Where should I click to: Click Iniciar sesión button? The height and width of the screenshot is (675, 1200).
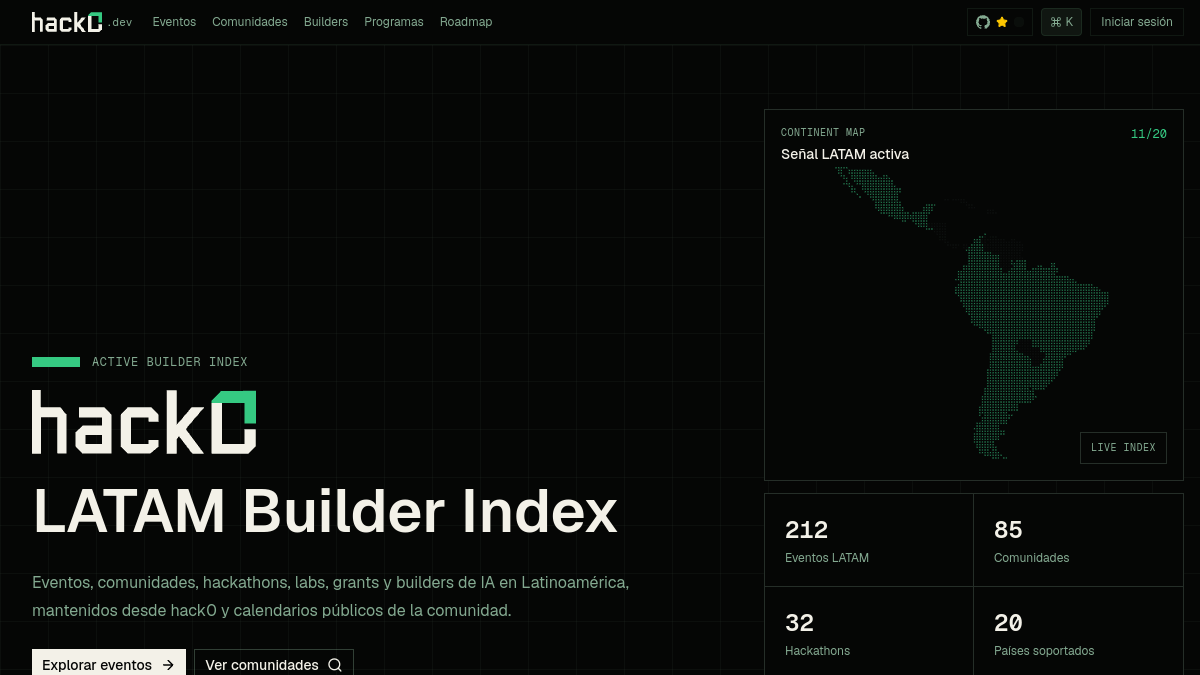tap(1137, 22)
